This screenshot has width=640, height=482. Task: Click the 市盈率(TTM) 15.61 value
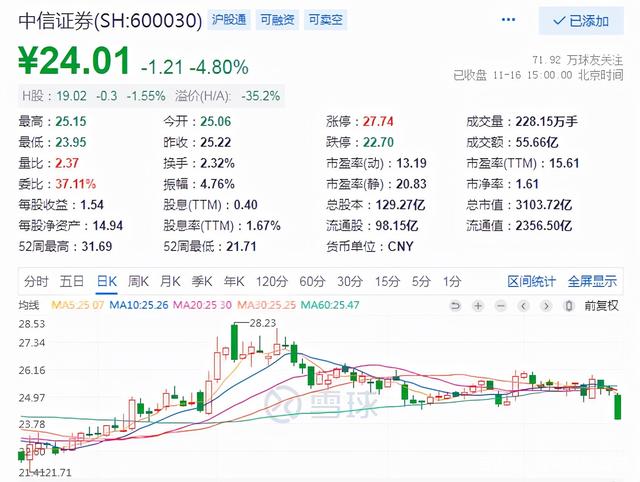(x=564, y=163)
